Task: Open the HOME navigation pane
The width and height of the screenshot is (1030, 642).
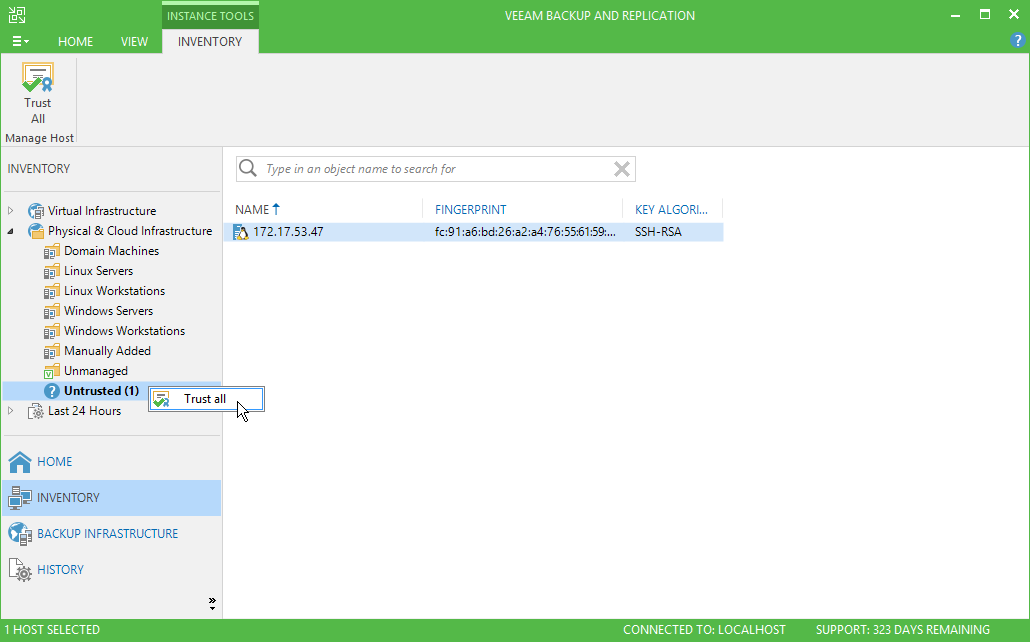Action: [112, 462]
